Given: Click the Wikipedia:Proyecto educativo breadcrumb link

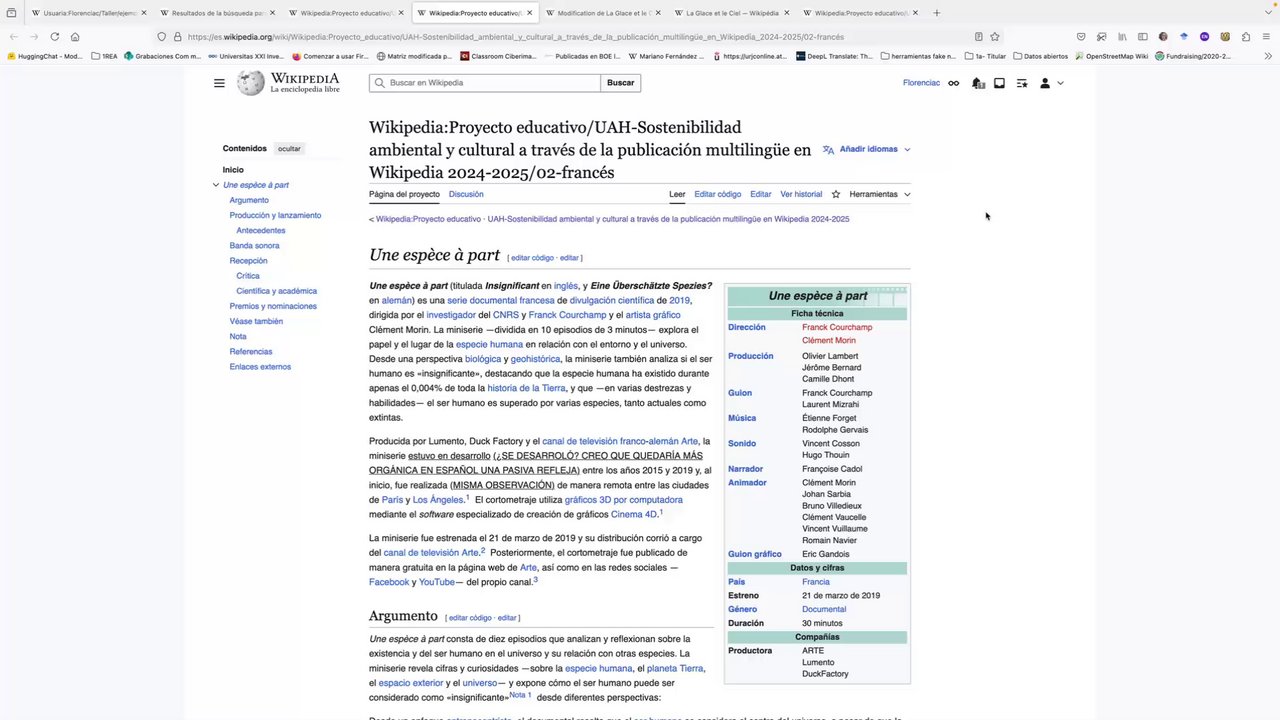Looking at the screenshot, I should coord(428,219).
